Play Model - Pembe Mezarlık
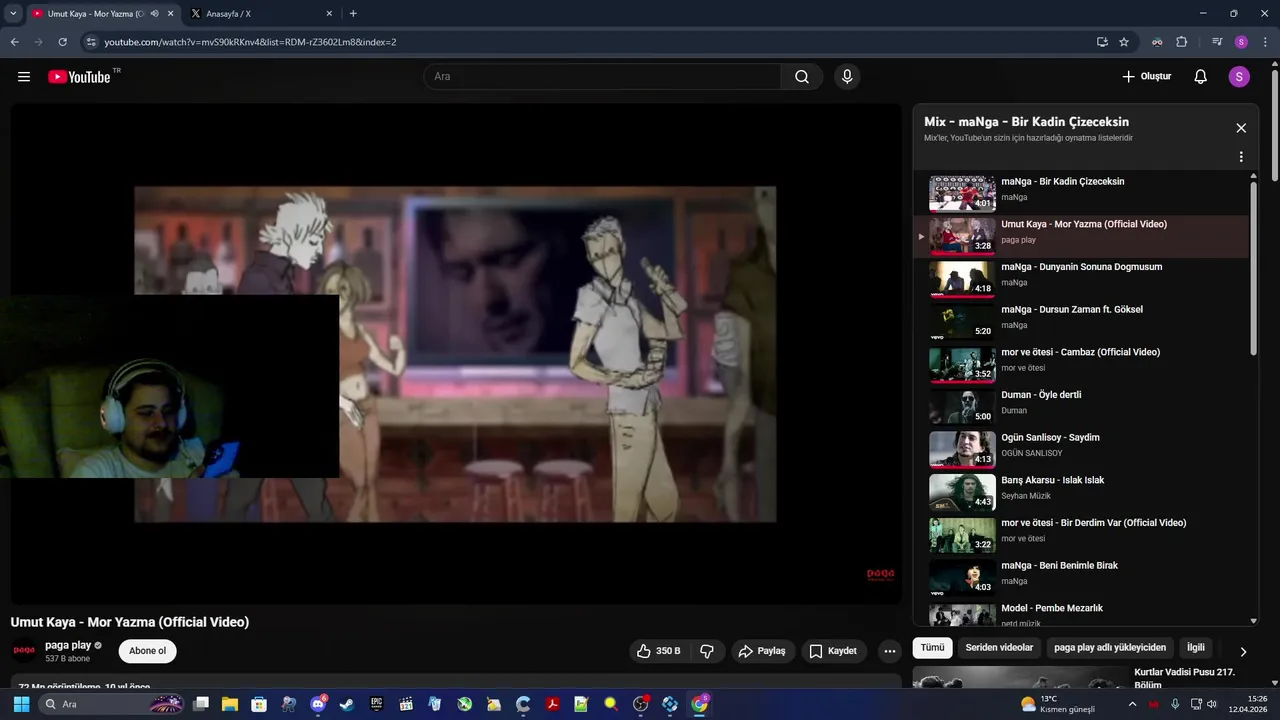This screenshot has height=720, width=1280. (x=1082, y=613)
